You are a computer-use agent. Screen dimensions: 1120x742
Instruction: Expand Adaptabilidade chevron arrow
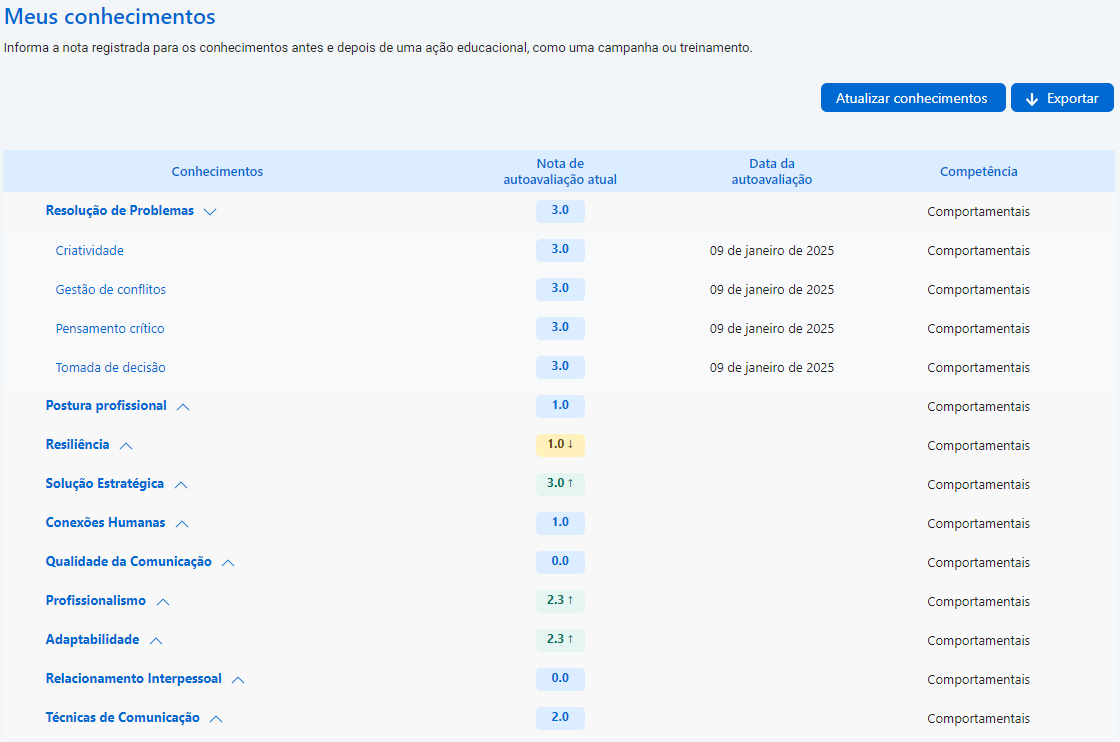click(x=156, y=641)
